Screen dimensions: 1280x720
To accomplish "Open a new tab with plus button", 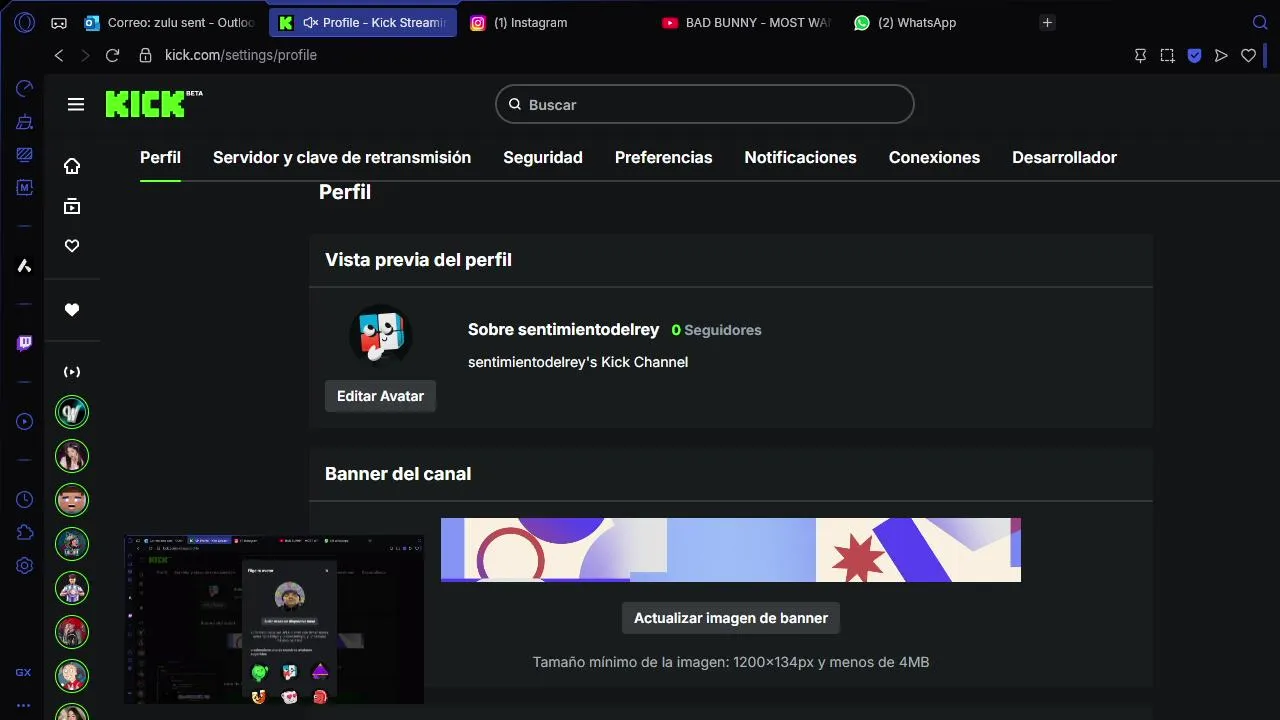I will (x=1047, y=22).
